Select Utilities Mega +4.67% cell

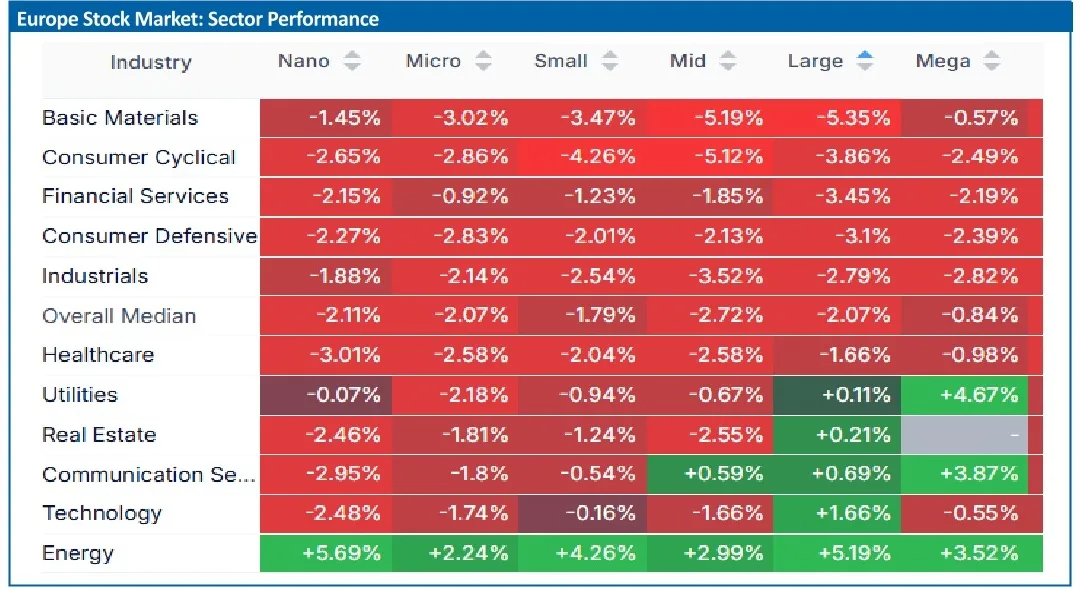[x=965, y=395]
